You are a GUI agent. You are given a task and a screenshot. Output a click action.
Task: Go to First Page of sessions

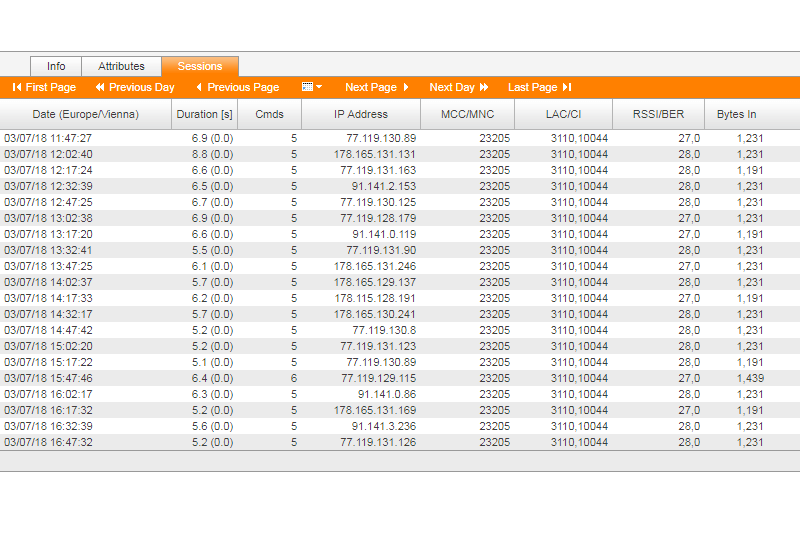click(44, 88)
